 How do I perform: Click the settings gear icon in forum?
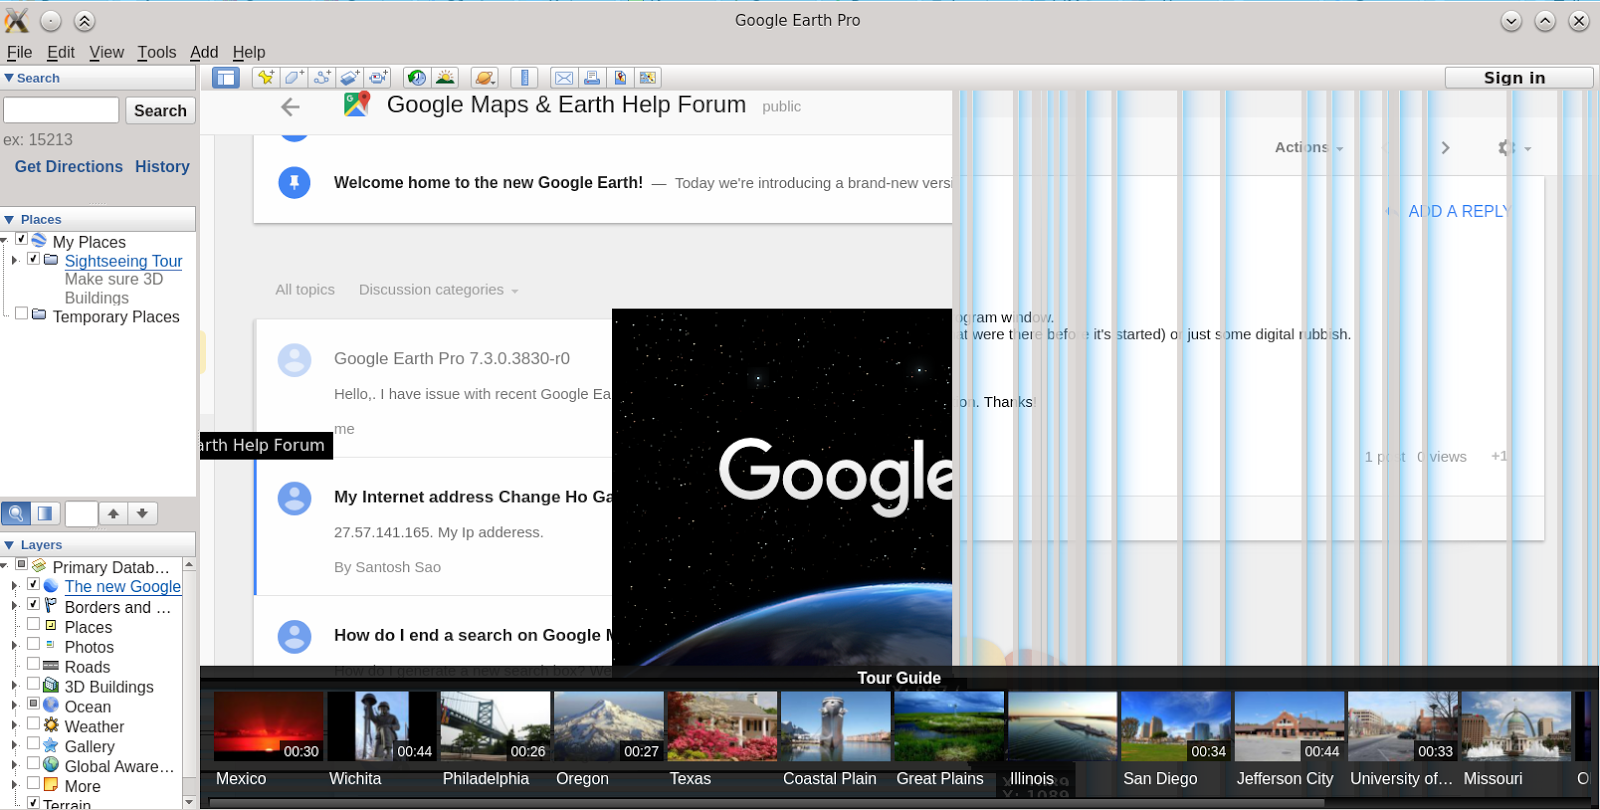(x=1507, y=148)
